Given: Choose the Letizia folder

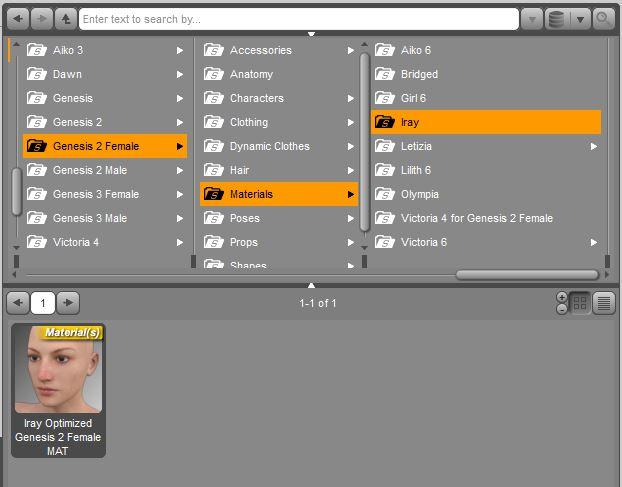Looking at the screenshot, I should point(486,146).
